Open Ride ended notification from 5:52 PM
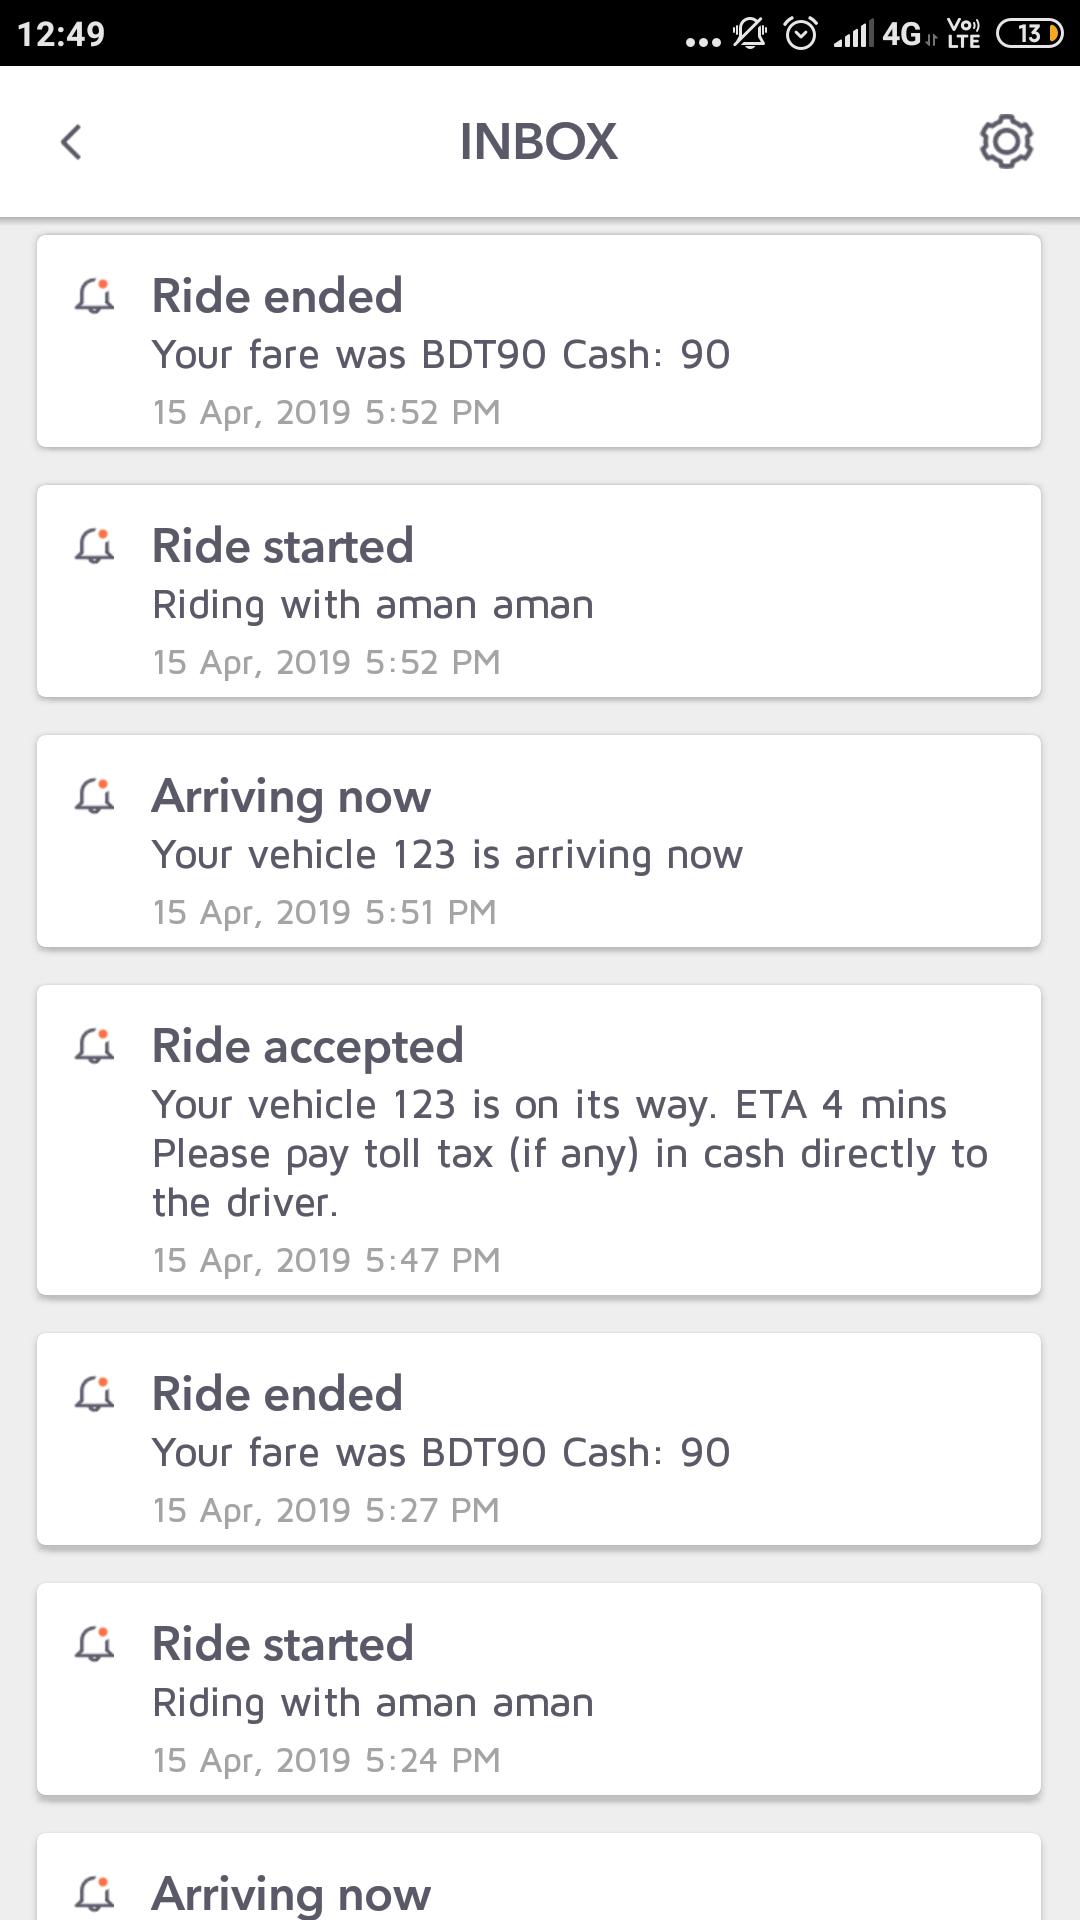 point(540,341)
